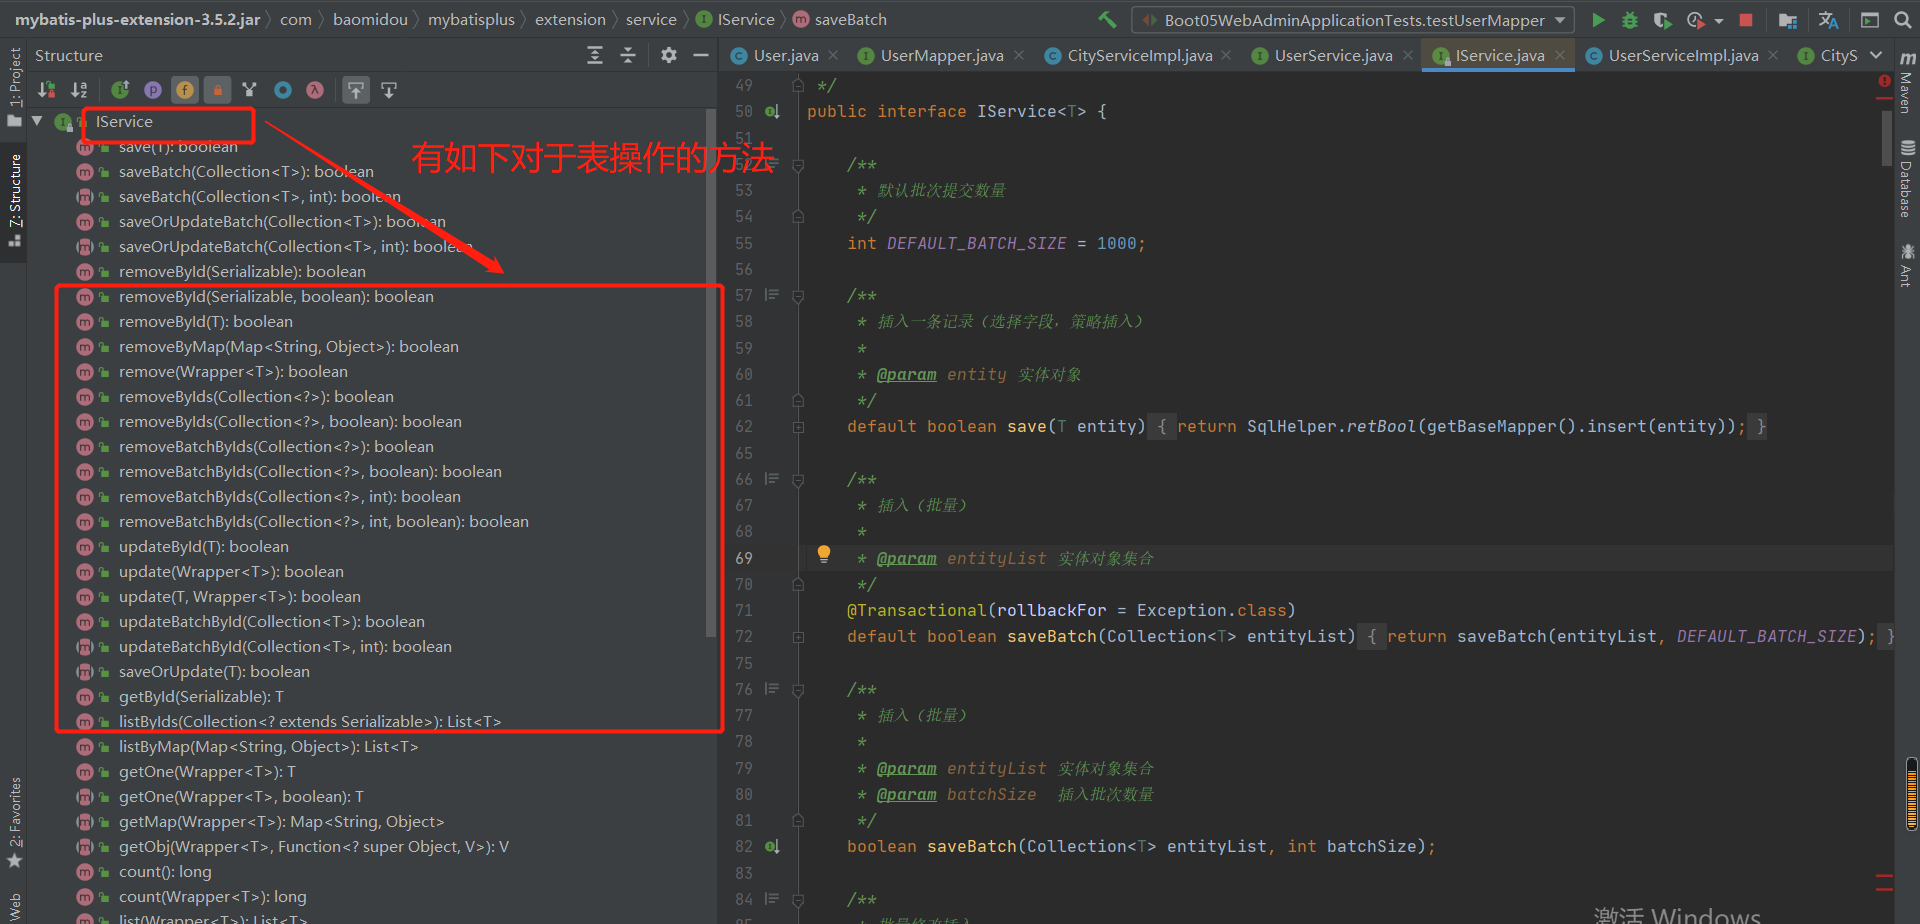Open the Database tool window
Viewport: 1920px width, 924px height.
pyautogui.click(x=1907, y=180)
